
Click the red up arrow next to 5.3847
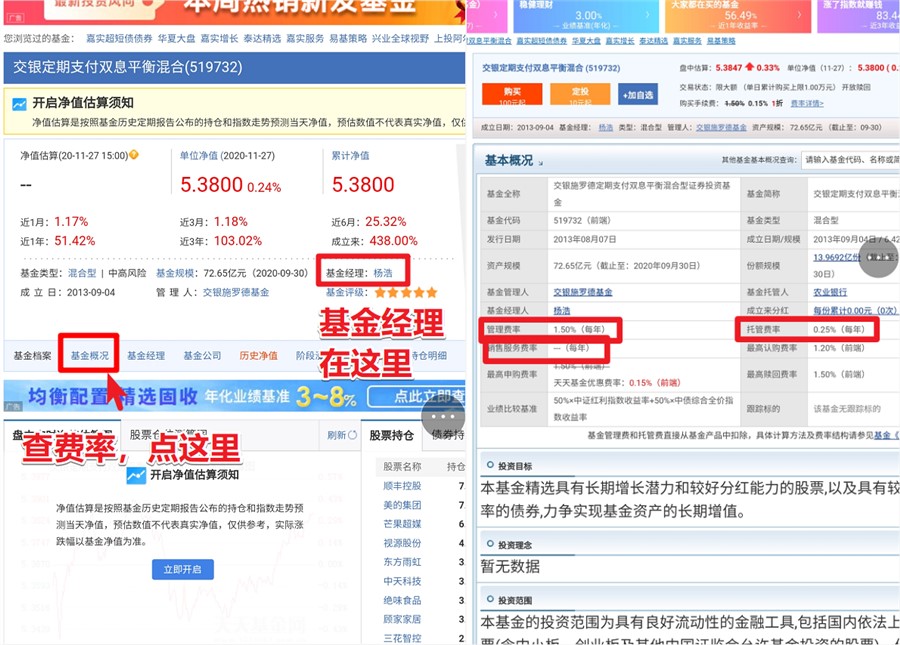(x=749, y=67)
